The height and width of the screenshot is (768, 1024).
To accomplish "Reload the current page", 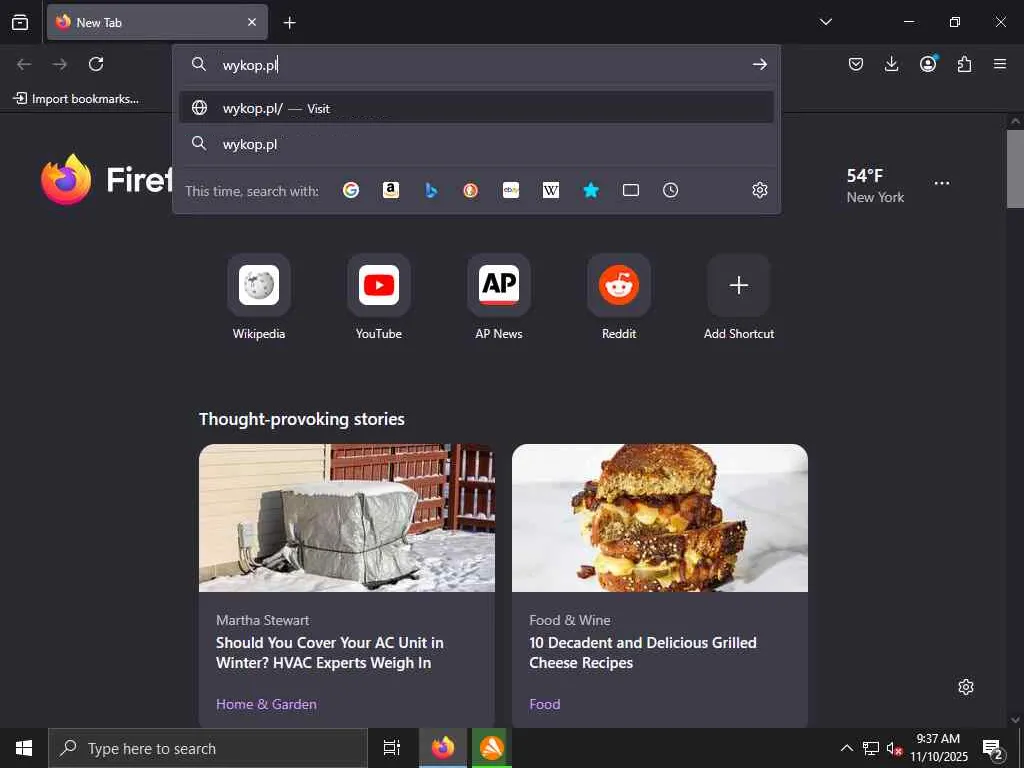I will pyautogui.click(x=96, y=64).
